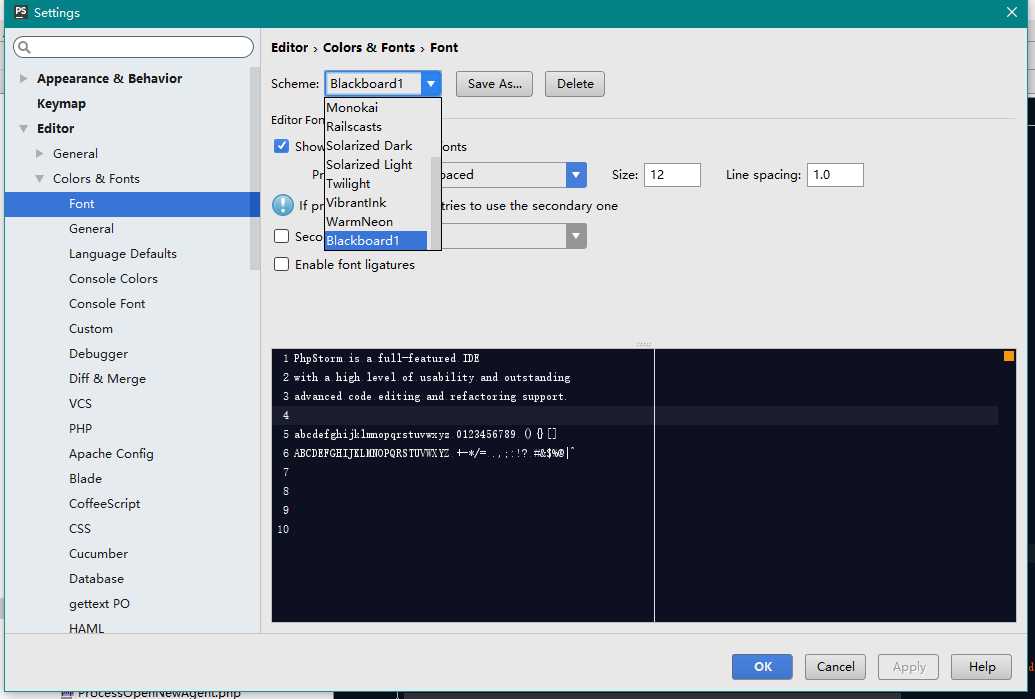Toggle the Show only monospaced fonts checkbox
This screenshot has width=1035, height=699.
[281, 146]
